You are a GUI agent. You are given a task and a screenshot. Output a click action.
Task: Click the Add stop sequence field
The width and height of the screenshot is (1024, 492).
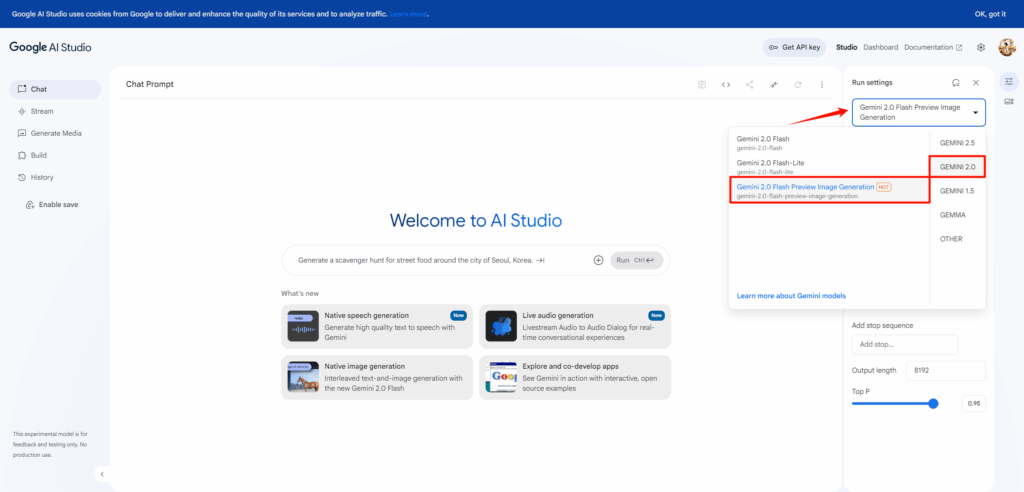point(904,344)
